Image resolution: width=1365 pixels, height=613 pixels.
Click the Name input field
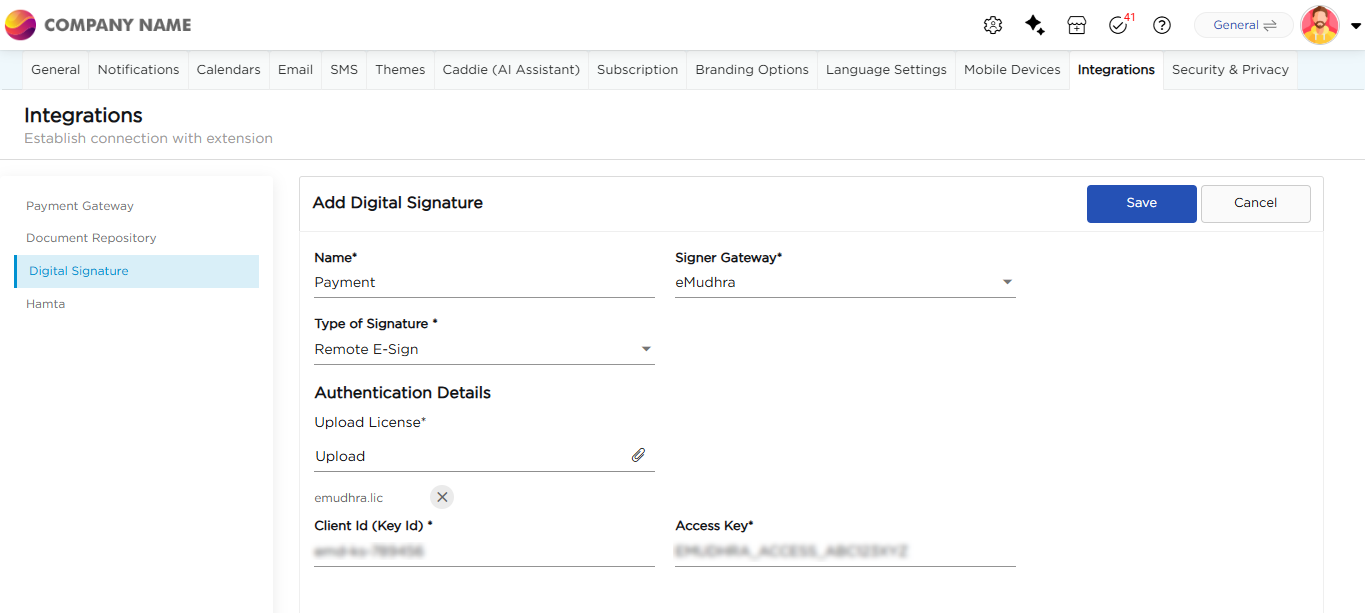[x=484, y=282]
